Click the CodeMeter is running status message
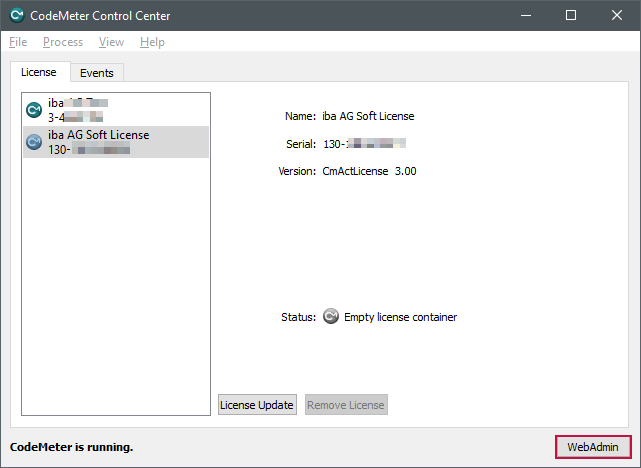Viewport: 641px width, 468px height. [72, 447]
